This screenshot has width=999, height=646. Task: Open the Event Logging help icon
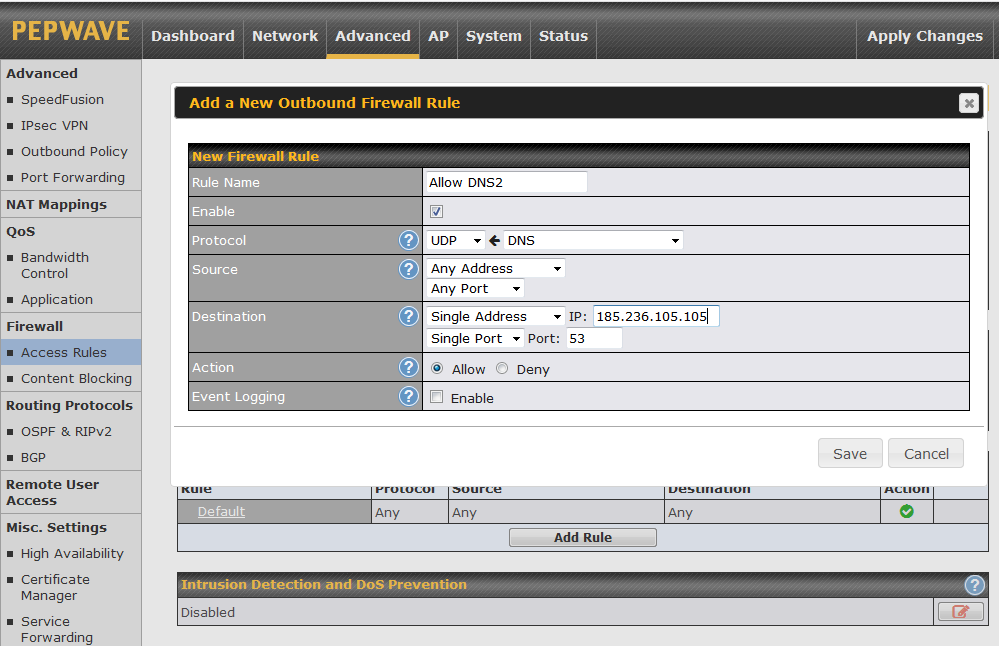point(408,396)
